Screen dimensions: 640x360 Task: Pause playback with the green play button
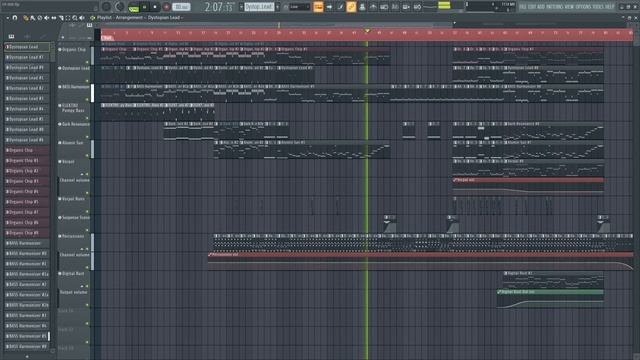tap(144, 7)
